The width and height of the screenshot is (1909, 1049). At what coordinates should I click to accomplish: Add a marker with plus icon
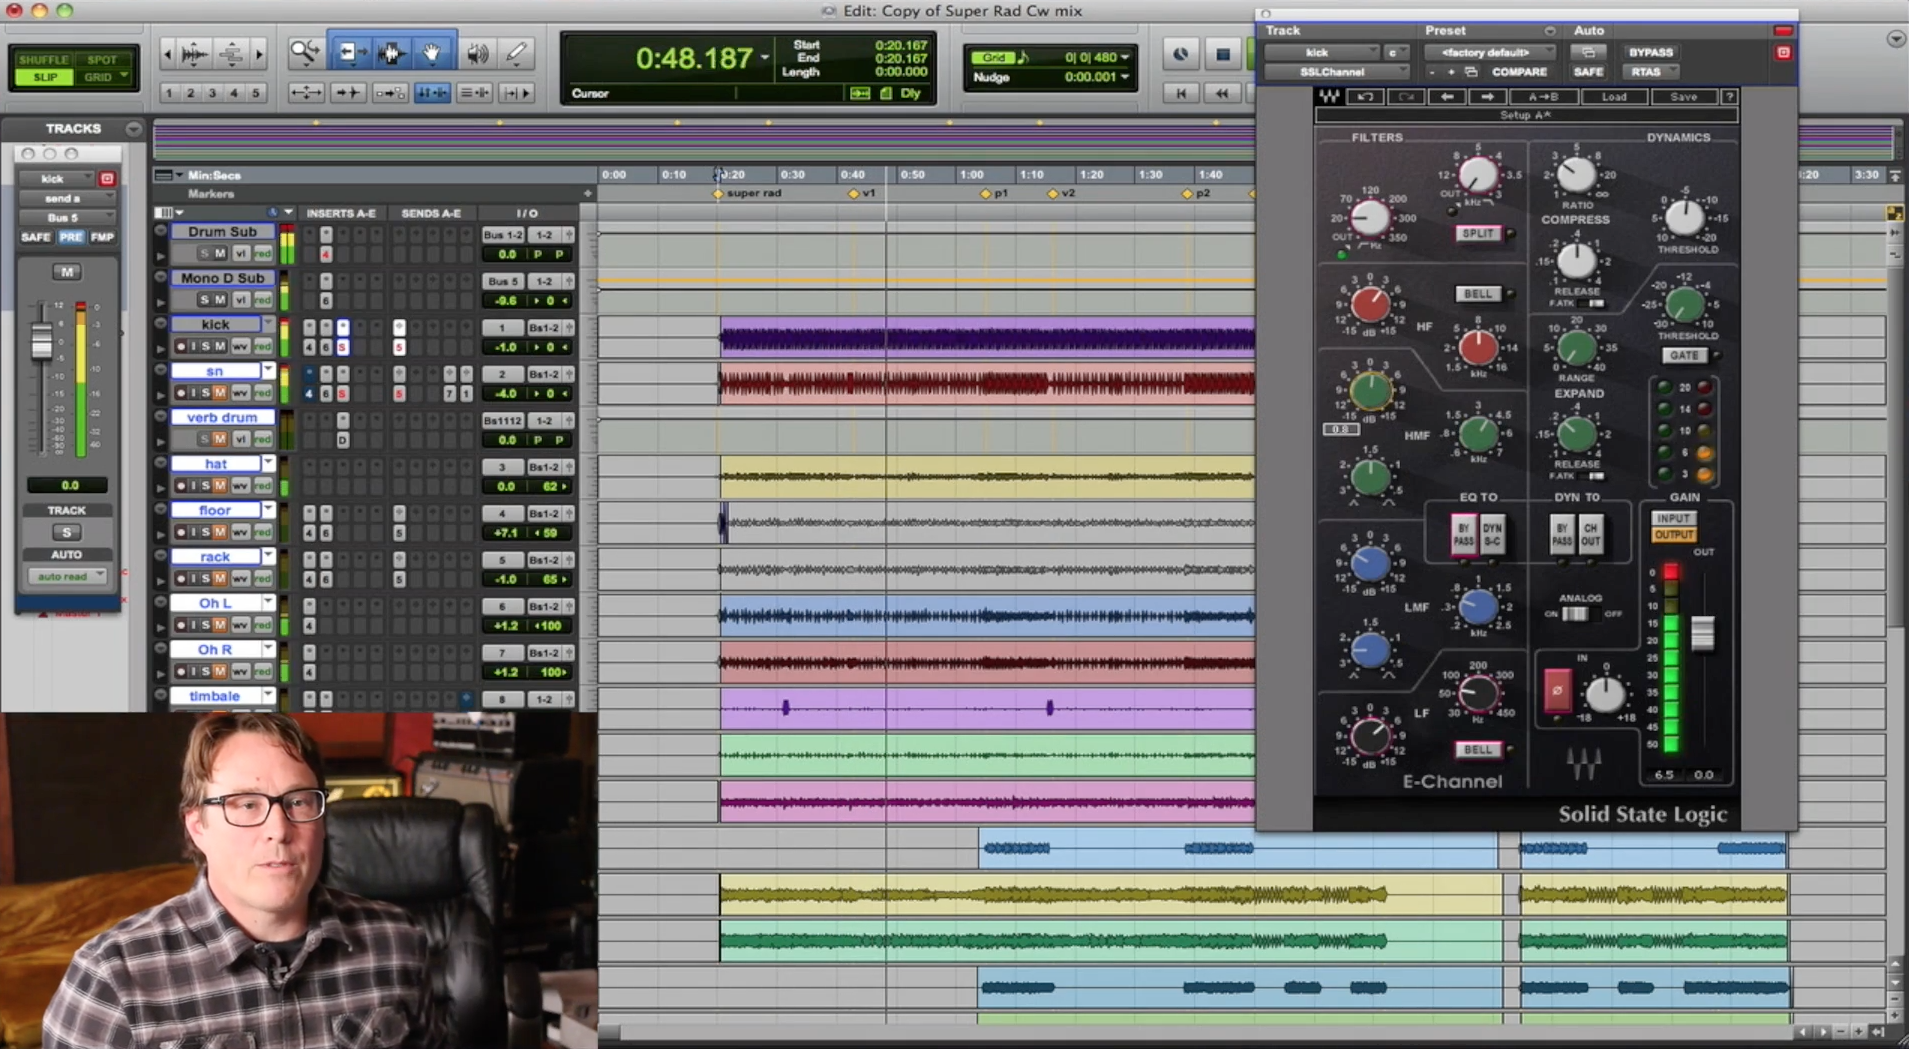(x=588, y=194)
